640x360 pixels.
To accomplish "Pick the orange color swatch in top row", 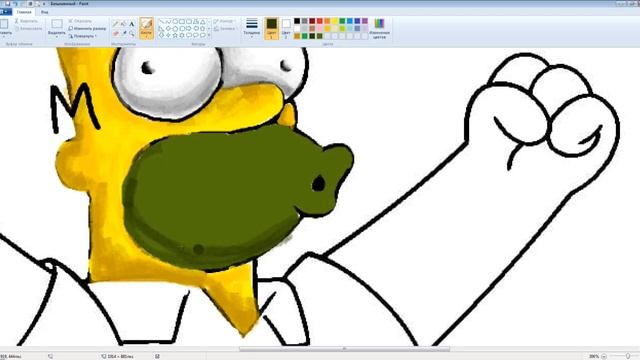I will [327, 21].
